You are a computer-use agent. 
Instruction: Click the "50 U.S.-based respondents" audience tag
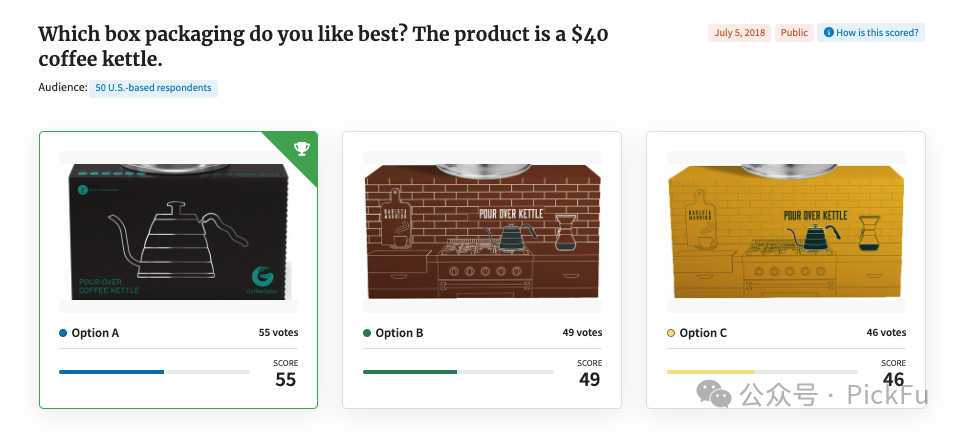[x=153, y=88]
